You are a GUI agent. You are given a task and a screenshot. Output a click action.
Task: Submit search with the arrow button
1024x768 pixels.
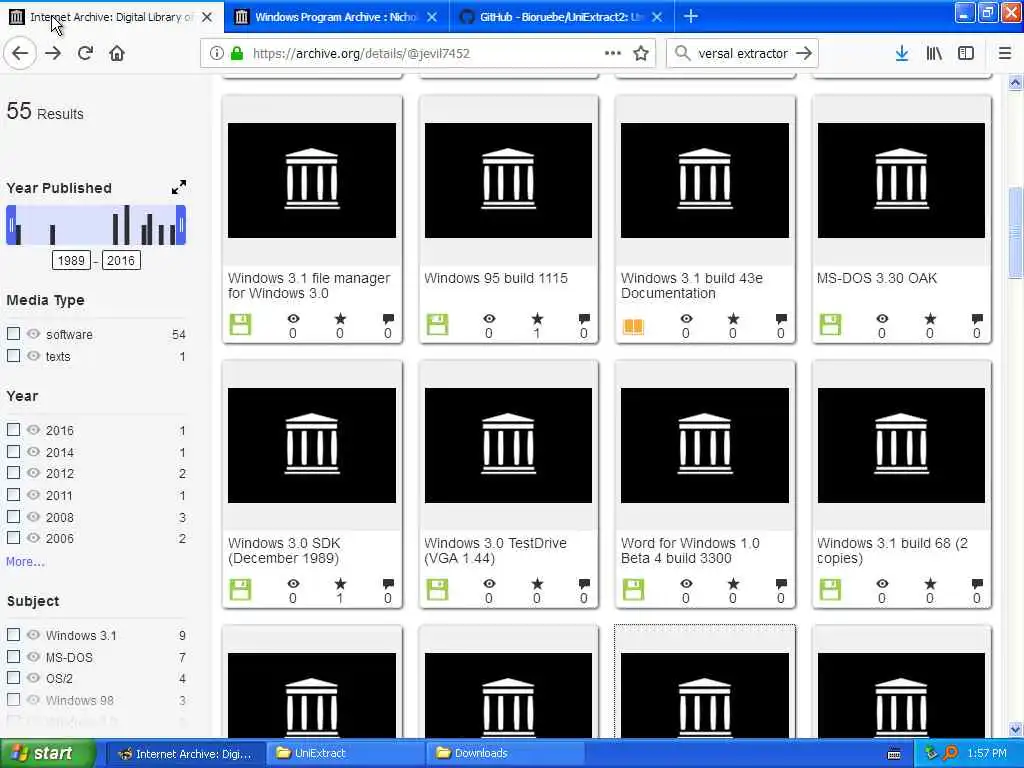(805, 54)
